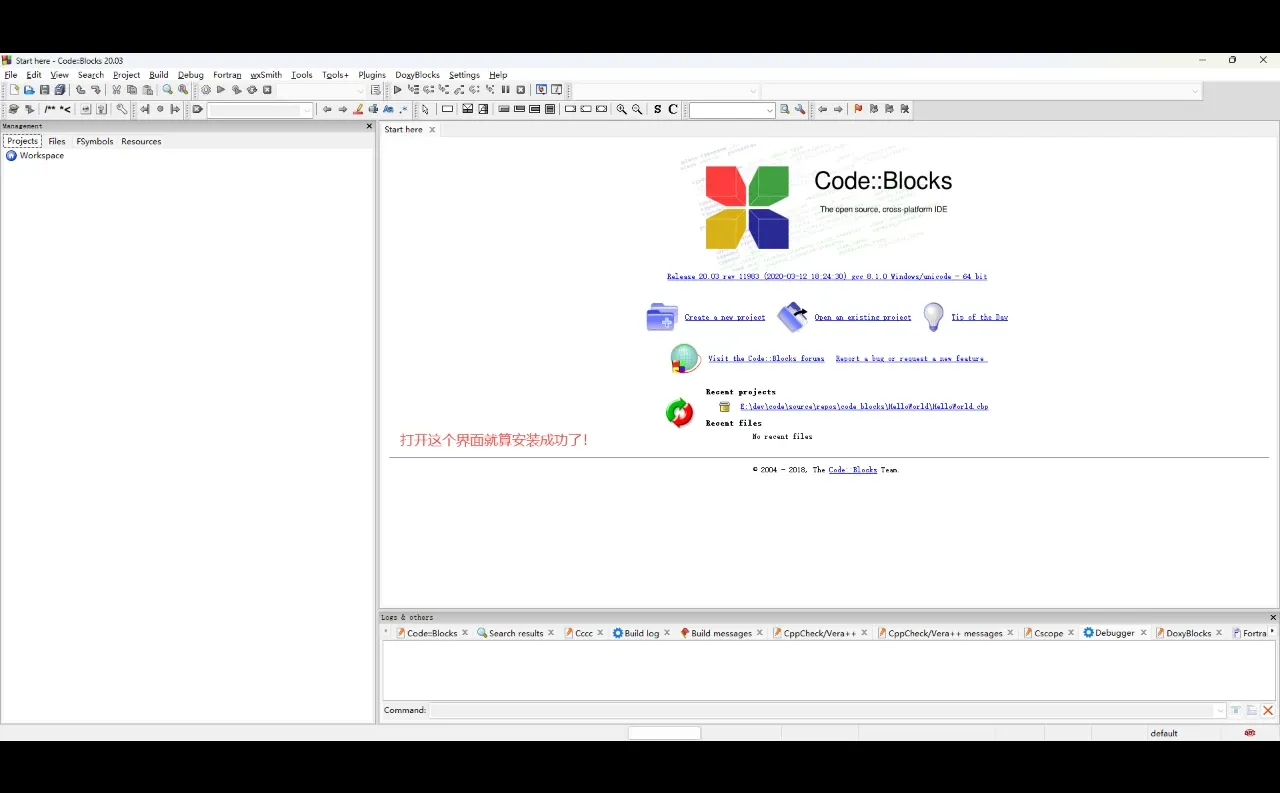Start debugging via the Debug/Continue icon

(397, 90)
